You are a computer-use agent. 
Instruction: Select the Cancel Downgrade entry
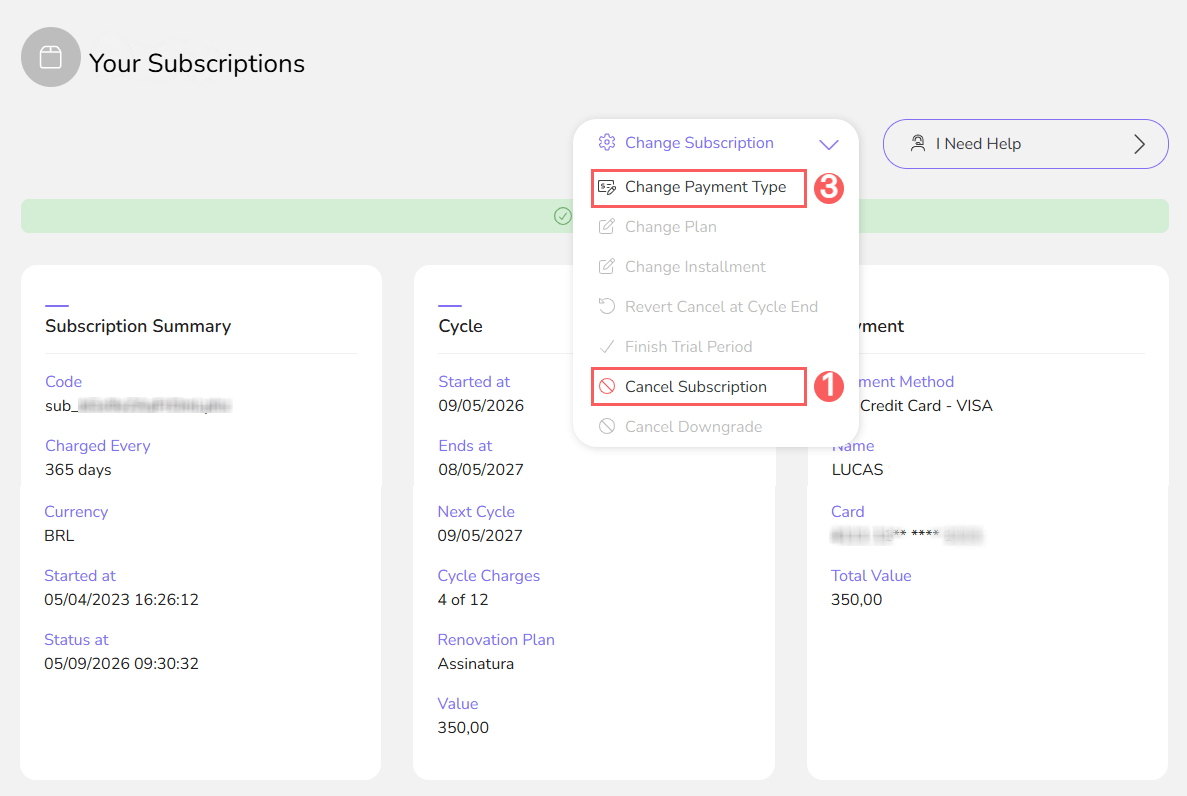(693, 427)
